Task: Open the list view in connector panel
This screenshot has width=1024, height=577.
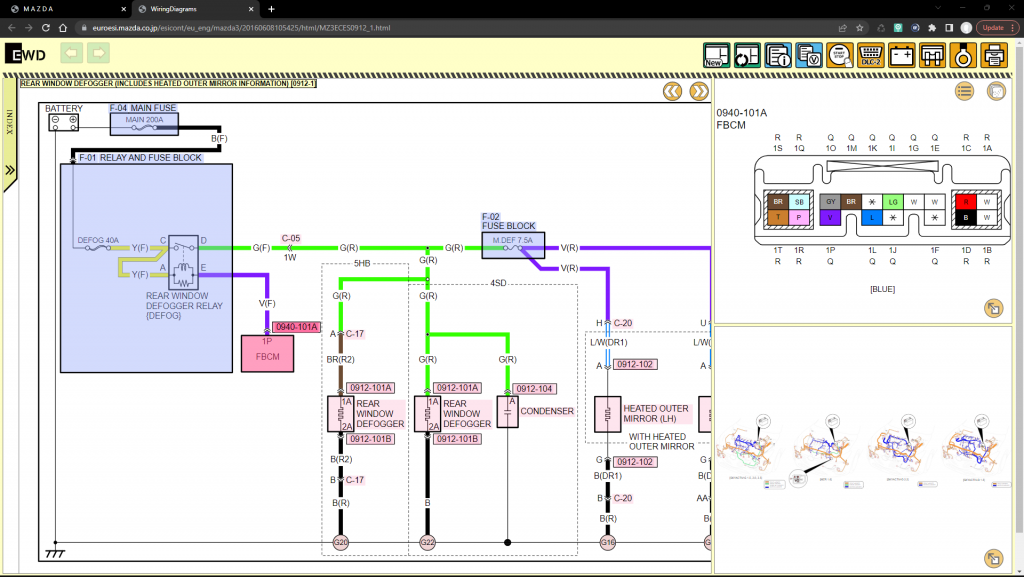Action: coord(964,92)
